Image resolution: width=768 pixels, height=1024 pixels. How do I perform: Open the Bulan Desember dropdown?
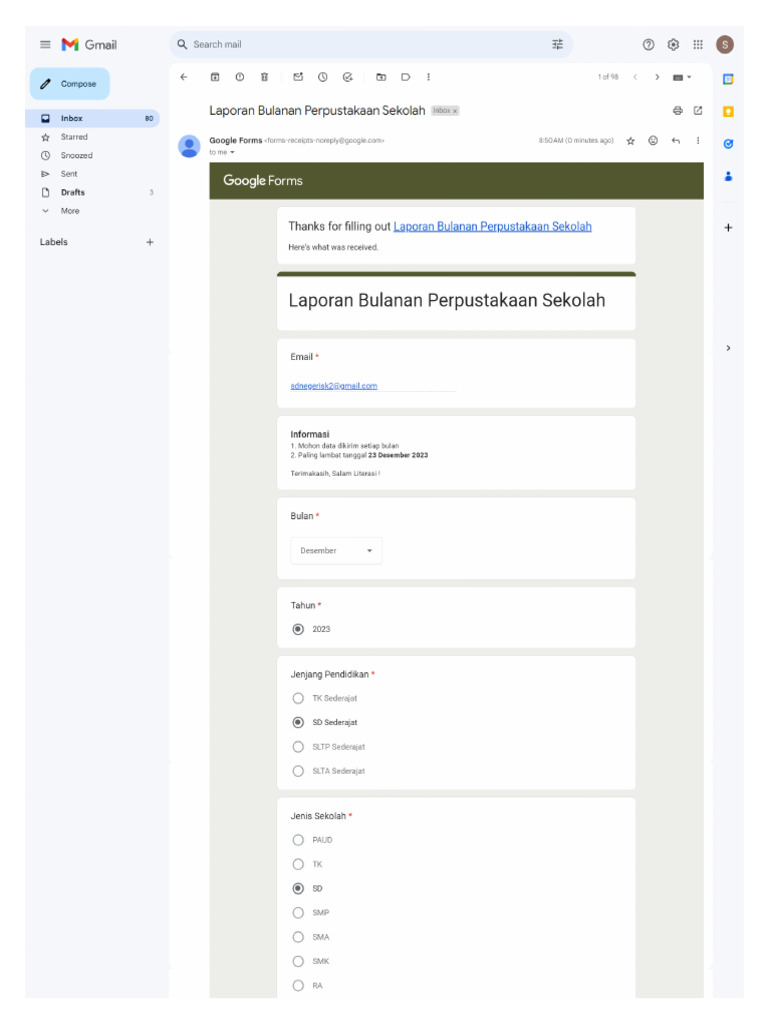[336, 551]
